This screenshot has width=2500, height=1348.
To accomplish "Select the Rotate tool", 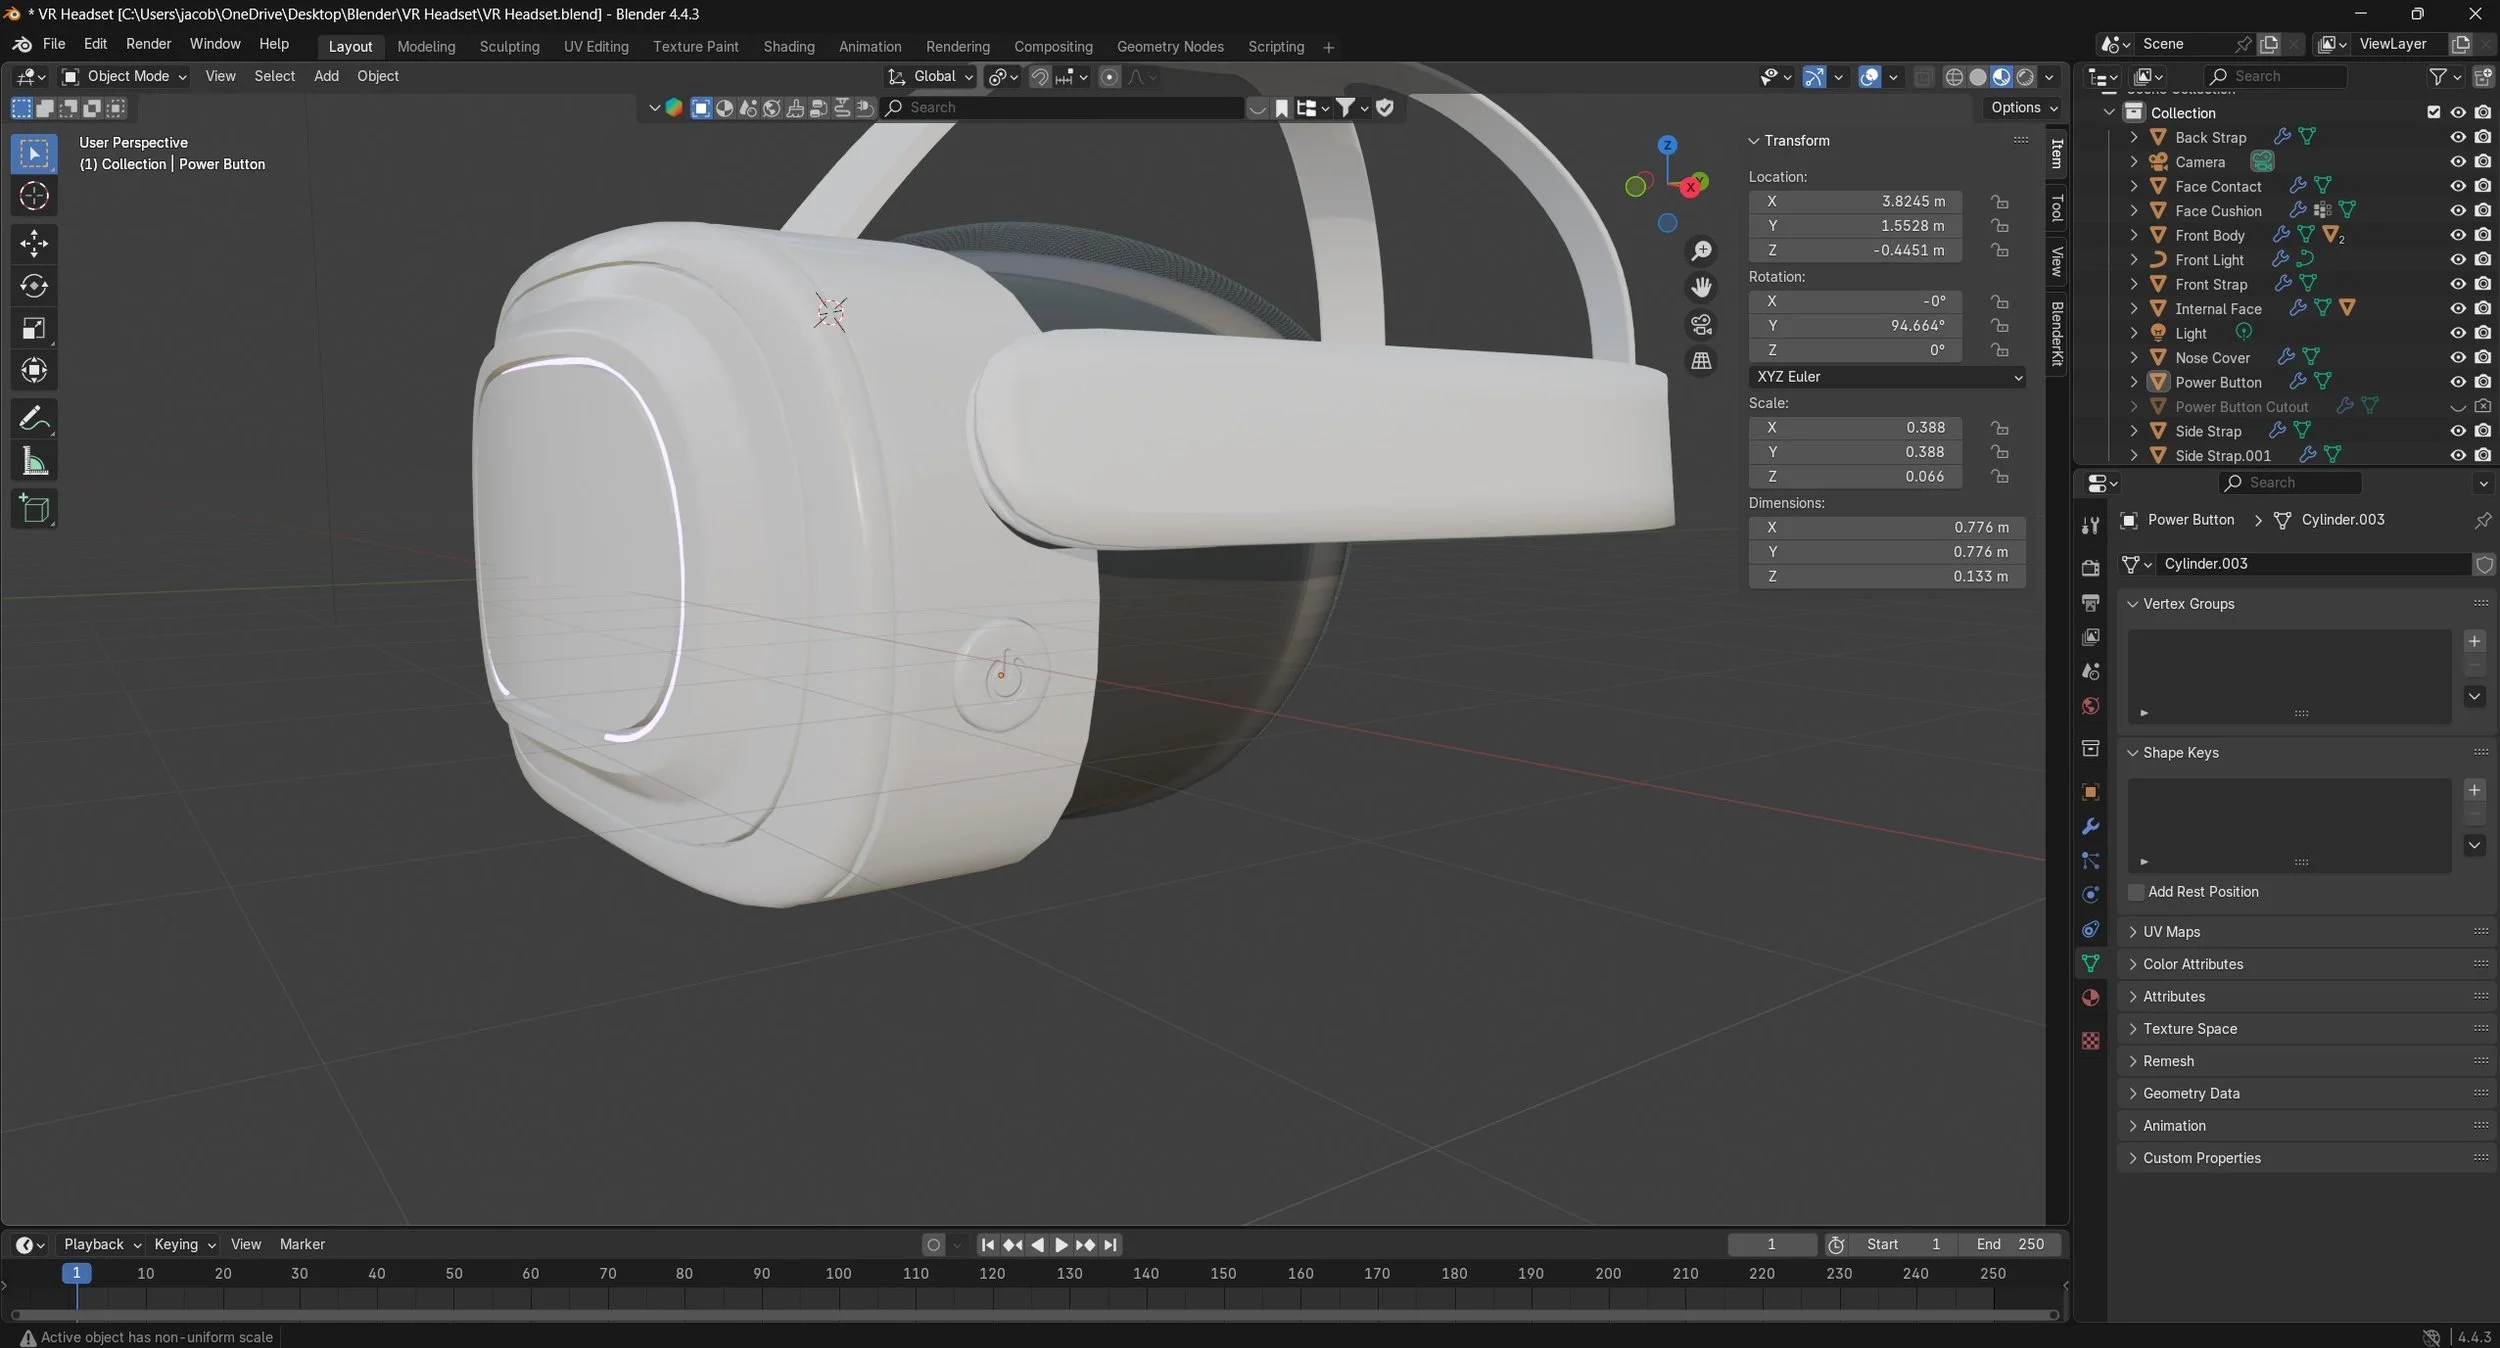I will coord(34,286).
